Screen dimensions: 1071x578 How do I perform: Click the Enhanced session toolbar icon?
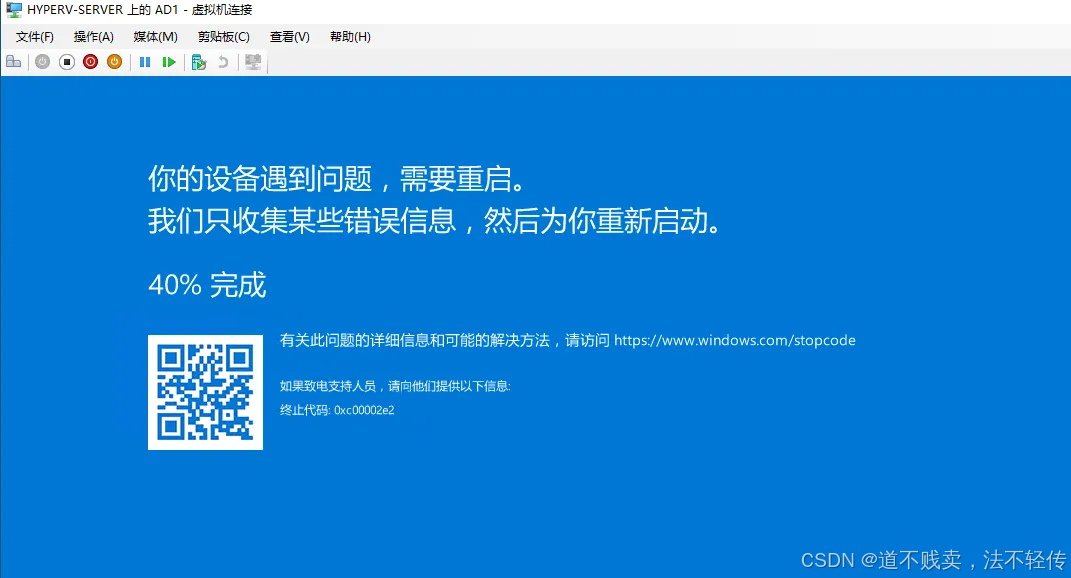coord(253,62)
